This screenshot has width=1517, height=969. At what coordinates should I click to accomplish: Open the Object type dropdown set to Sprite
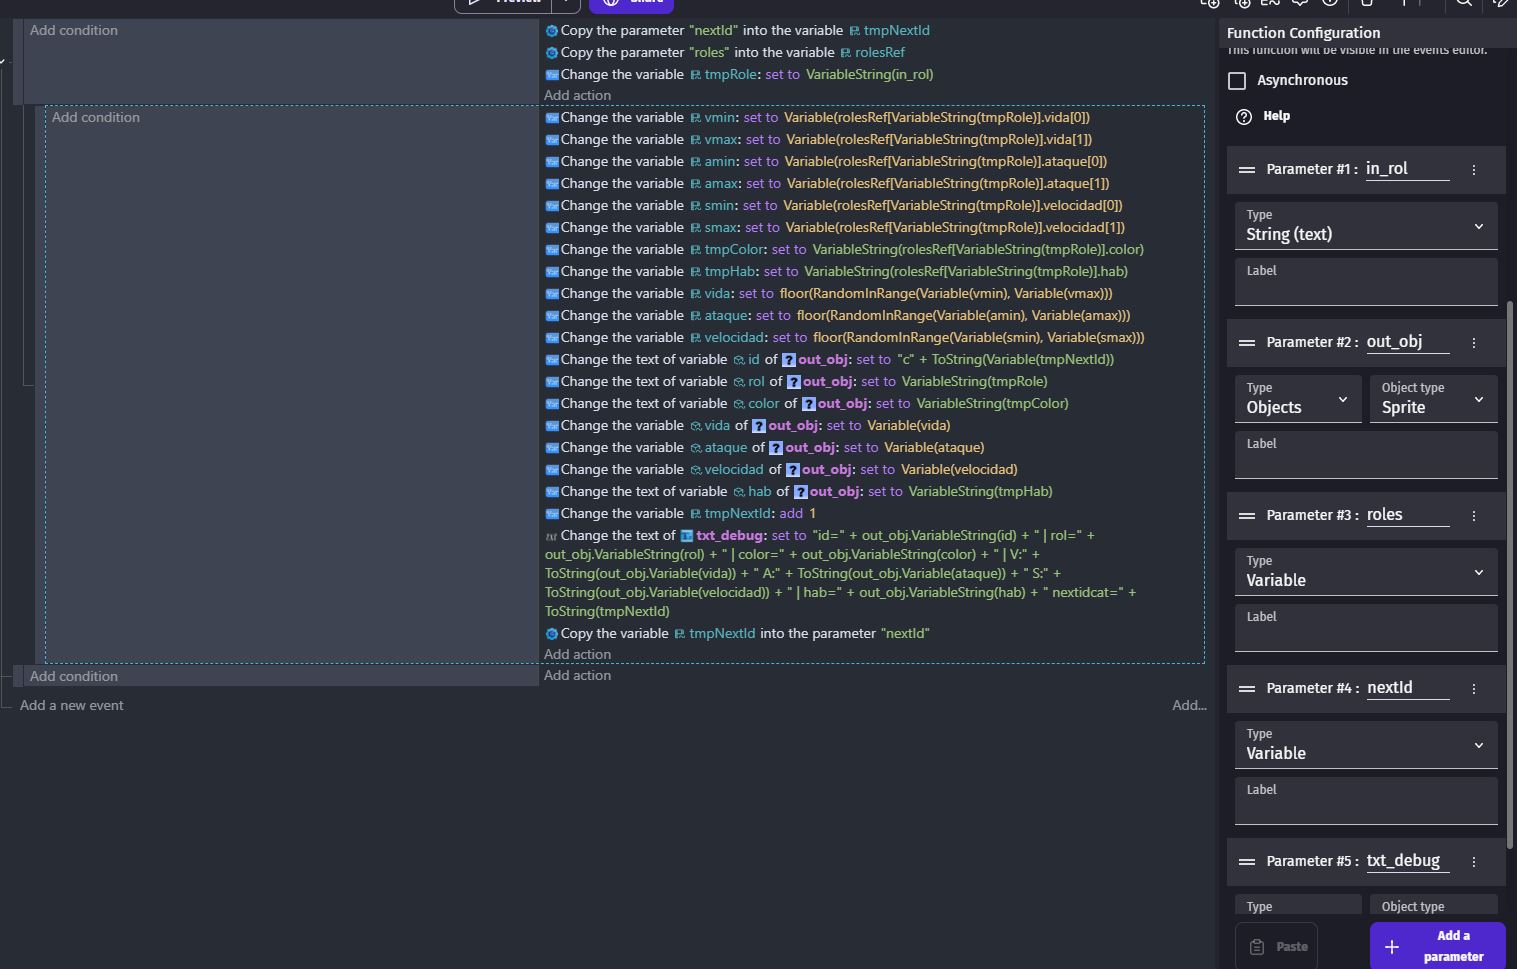(1432, 400)
